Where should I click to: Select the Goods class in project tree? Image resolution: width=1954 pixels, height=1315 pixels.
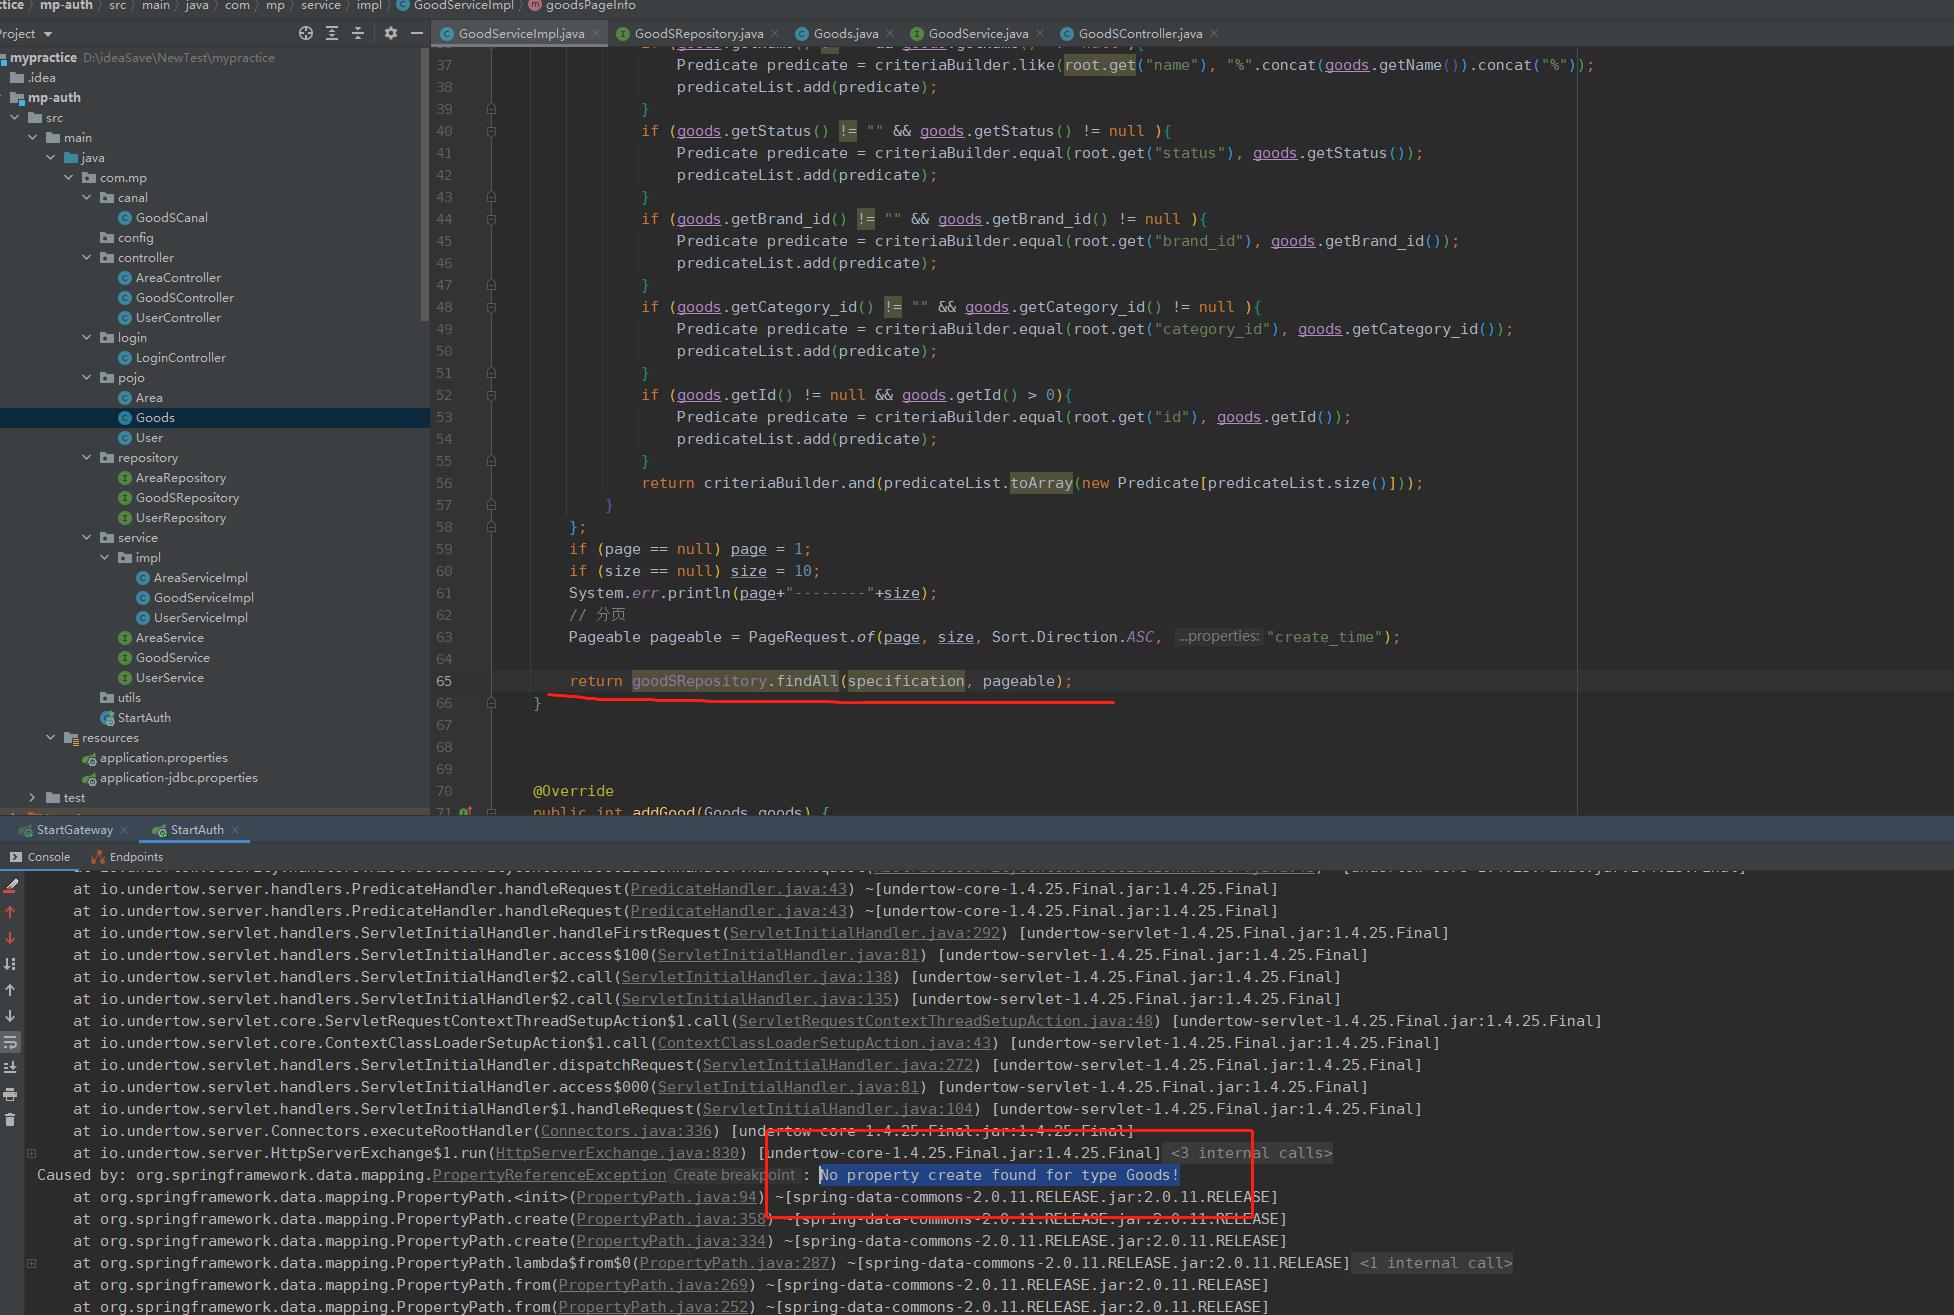[155, 418]
